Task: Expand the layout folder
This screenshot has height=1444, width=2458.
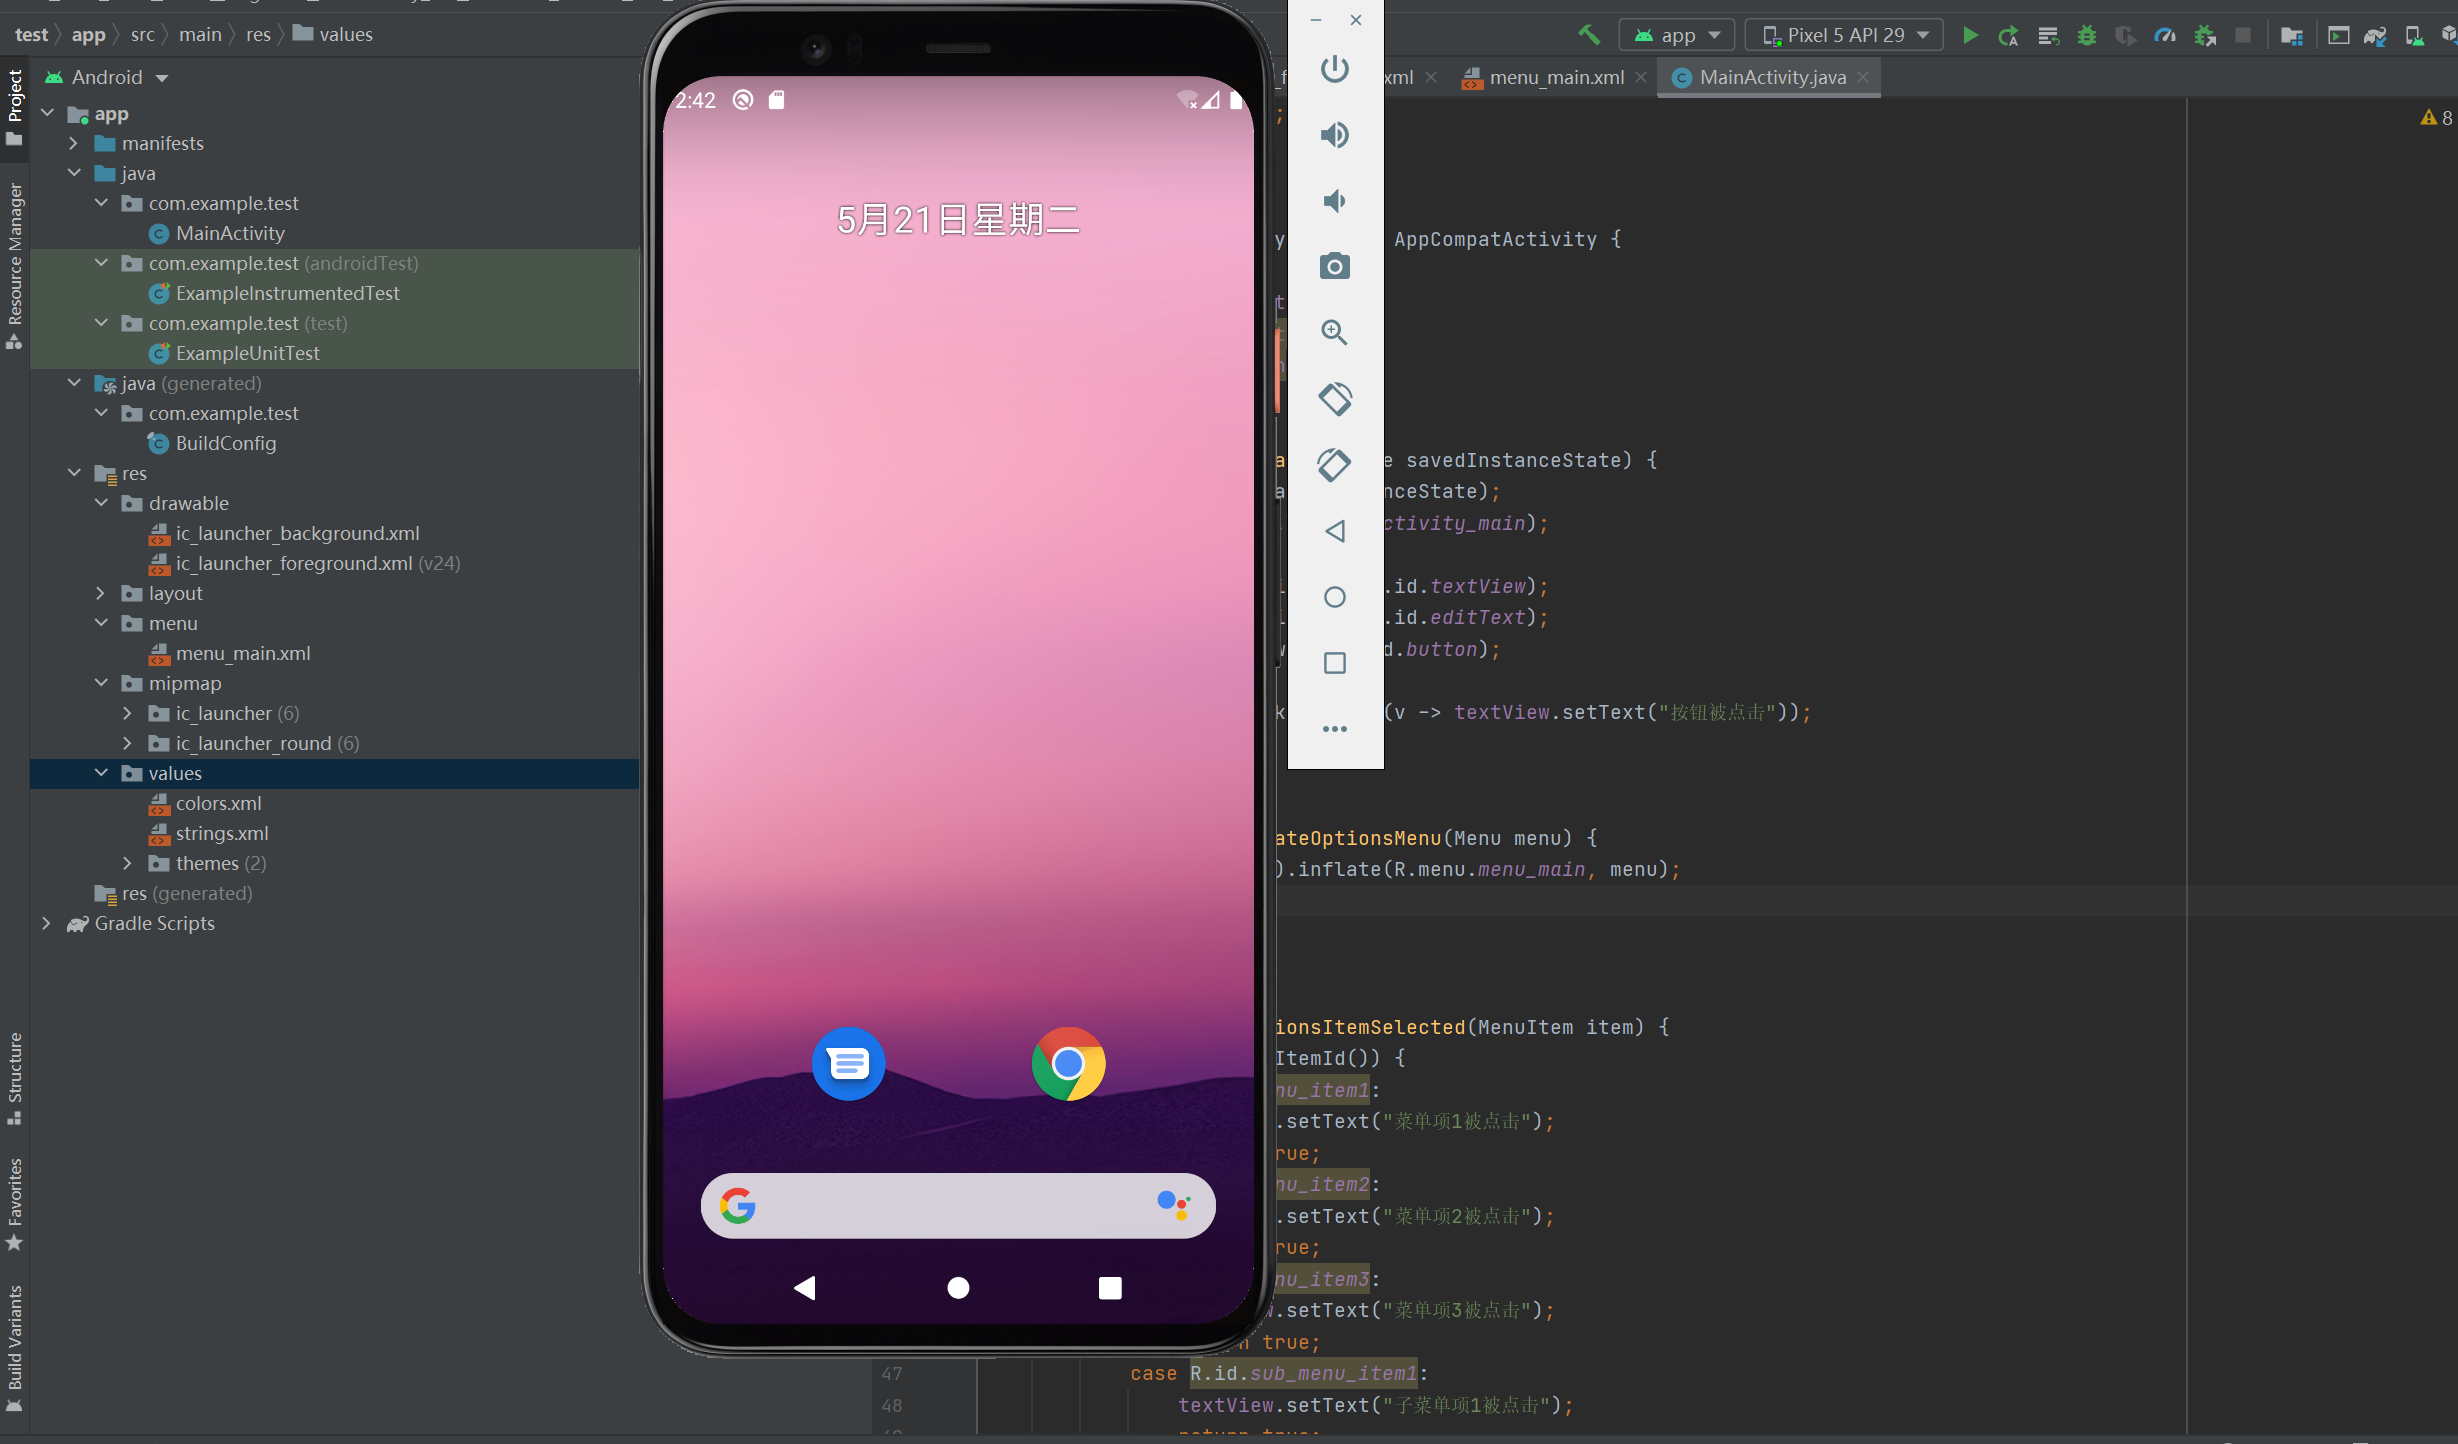Action: [x=100, y=594]
